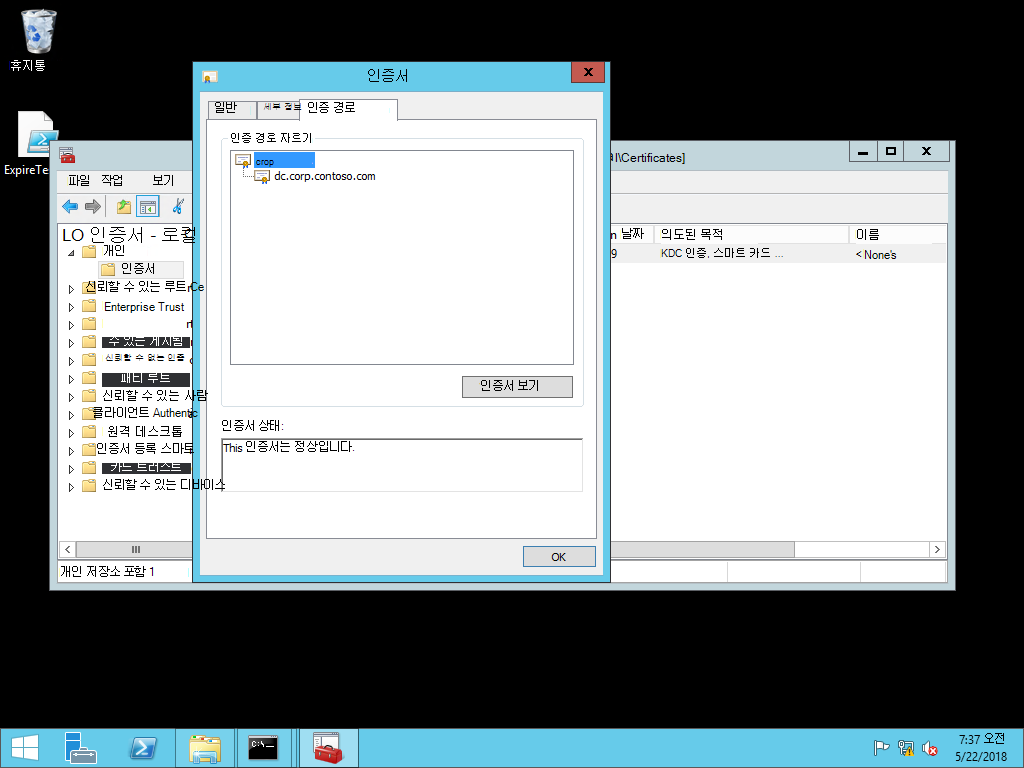Click the up-one-level folder toolbar icon
The height and width of the screenshot is (768, 1024).
(123, 207)
